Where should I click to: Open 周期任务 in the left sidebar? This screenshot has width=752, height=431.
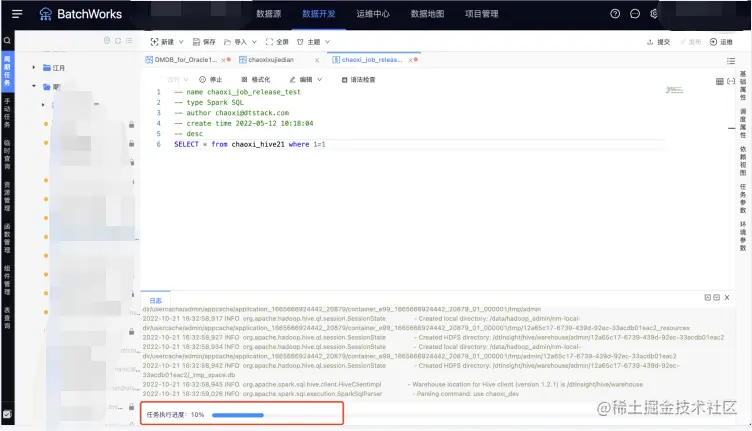(7, 71)
